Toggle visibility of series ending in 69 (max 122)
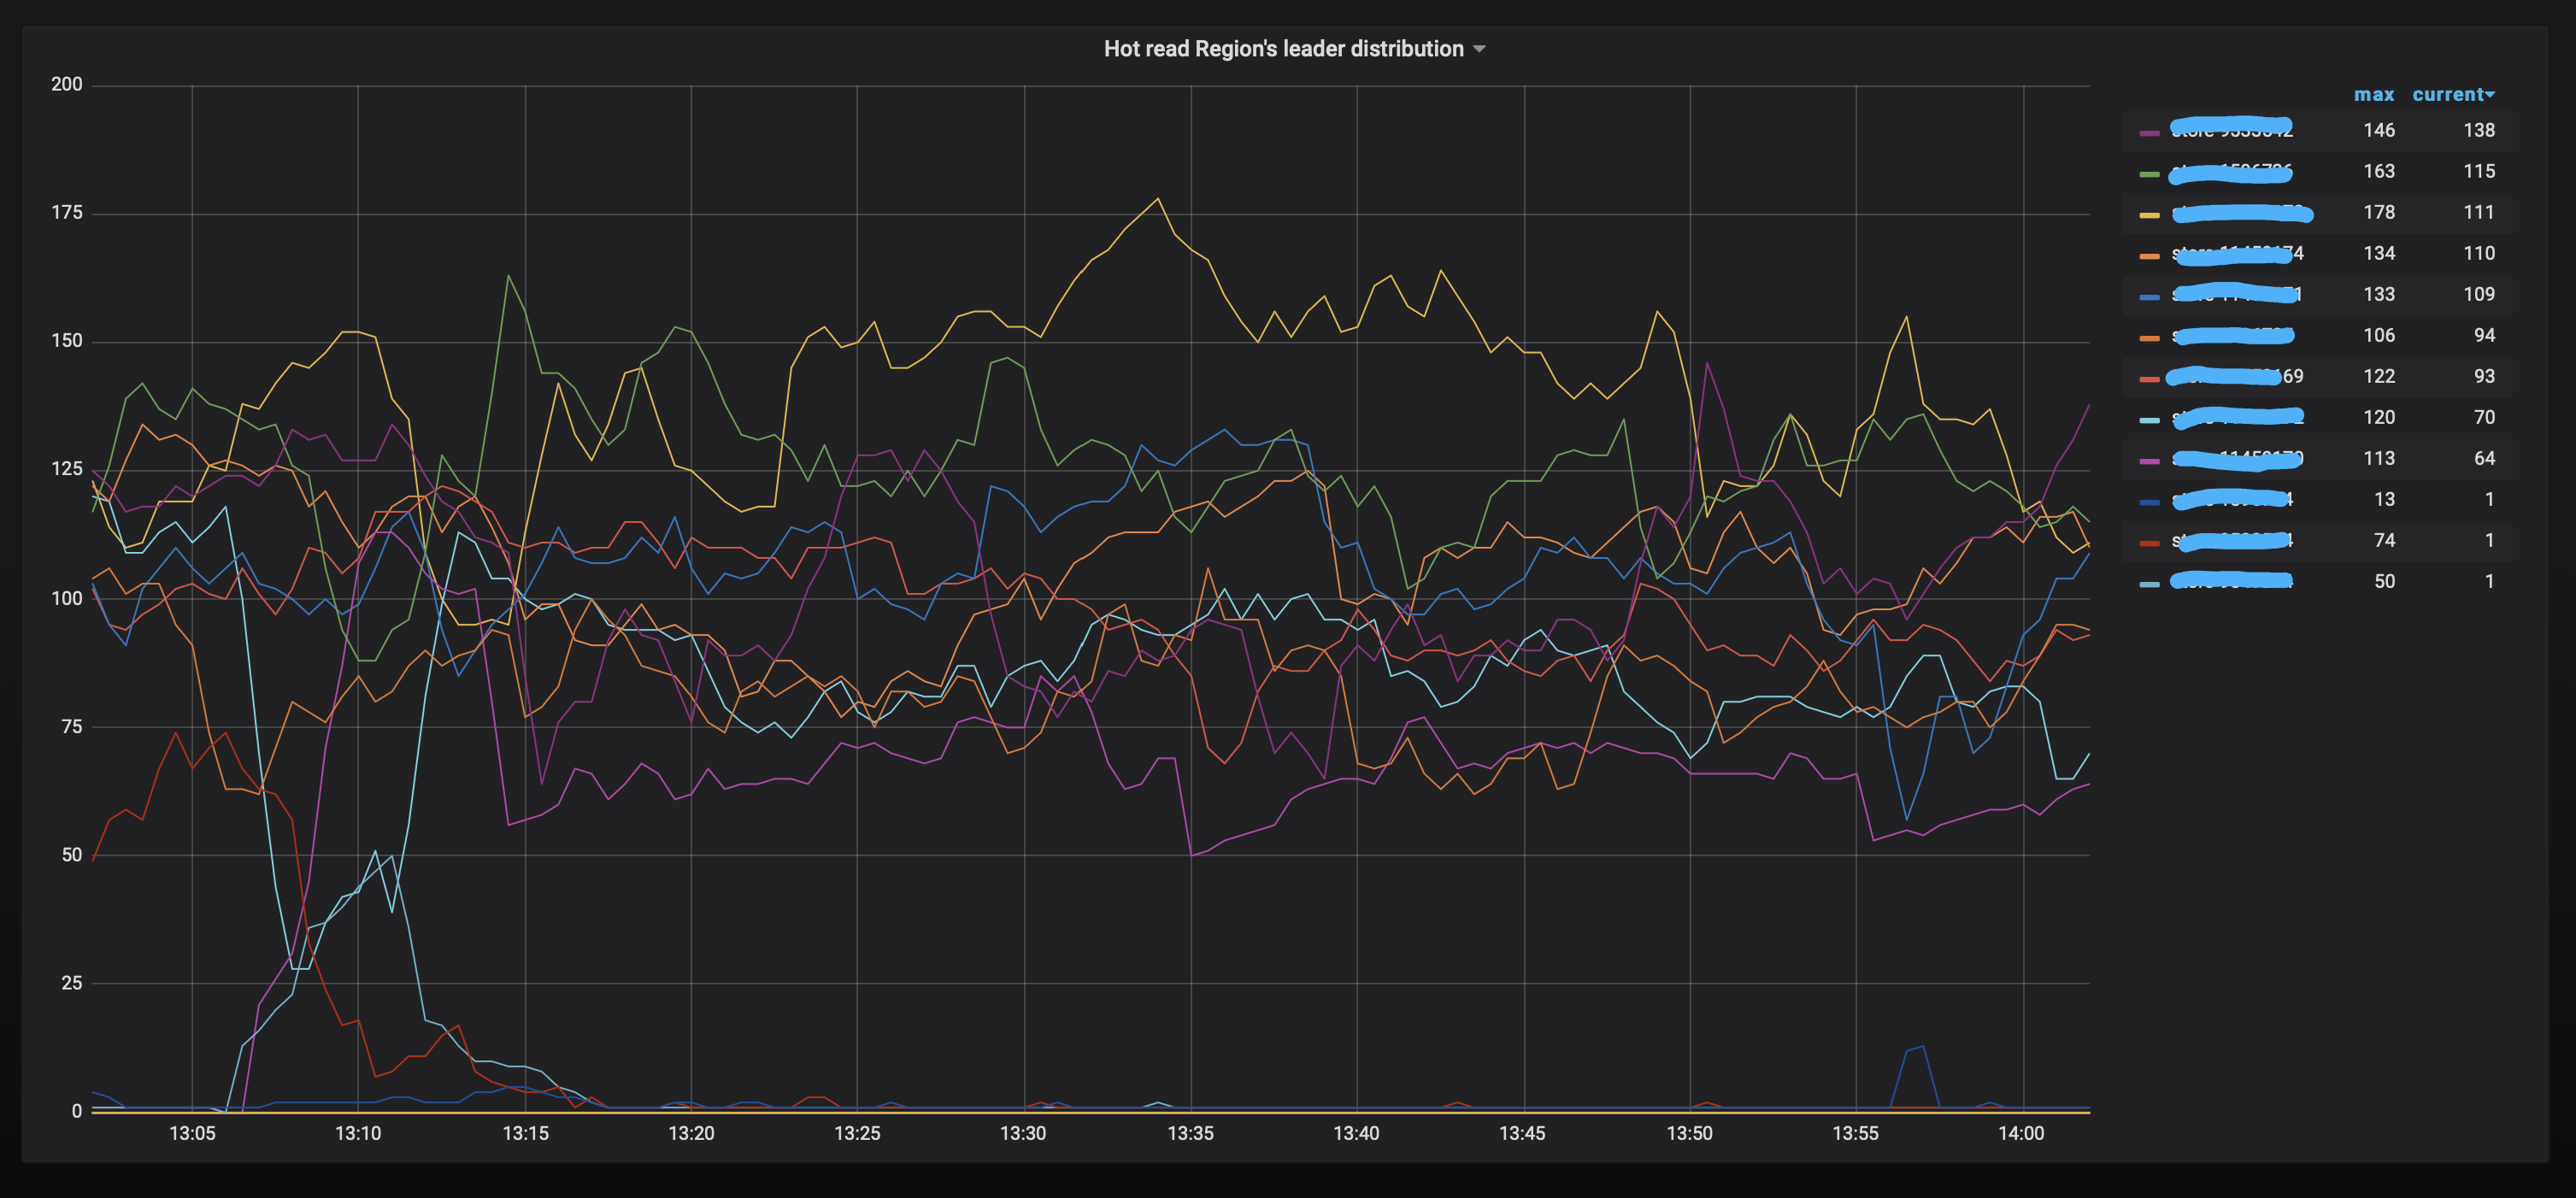Image resolution: width=2576 pixels, height=1198 pixels. click(x=2234, y=377)
